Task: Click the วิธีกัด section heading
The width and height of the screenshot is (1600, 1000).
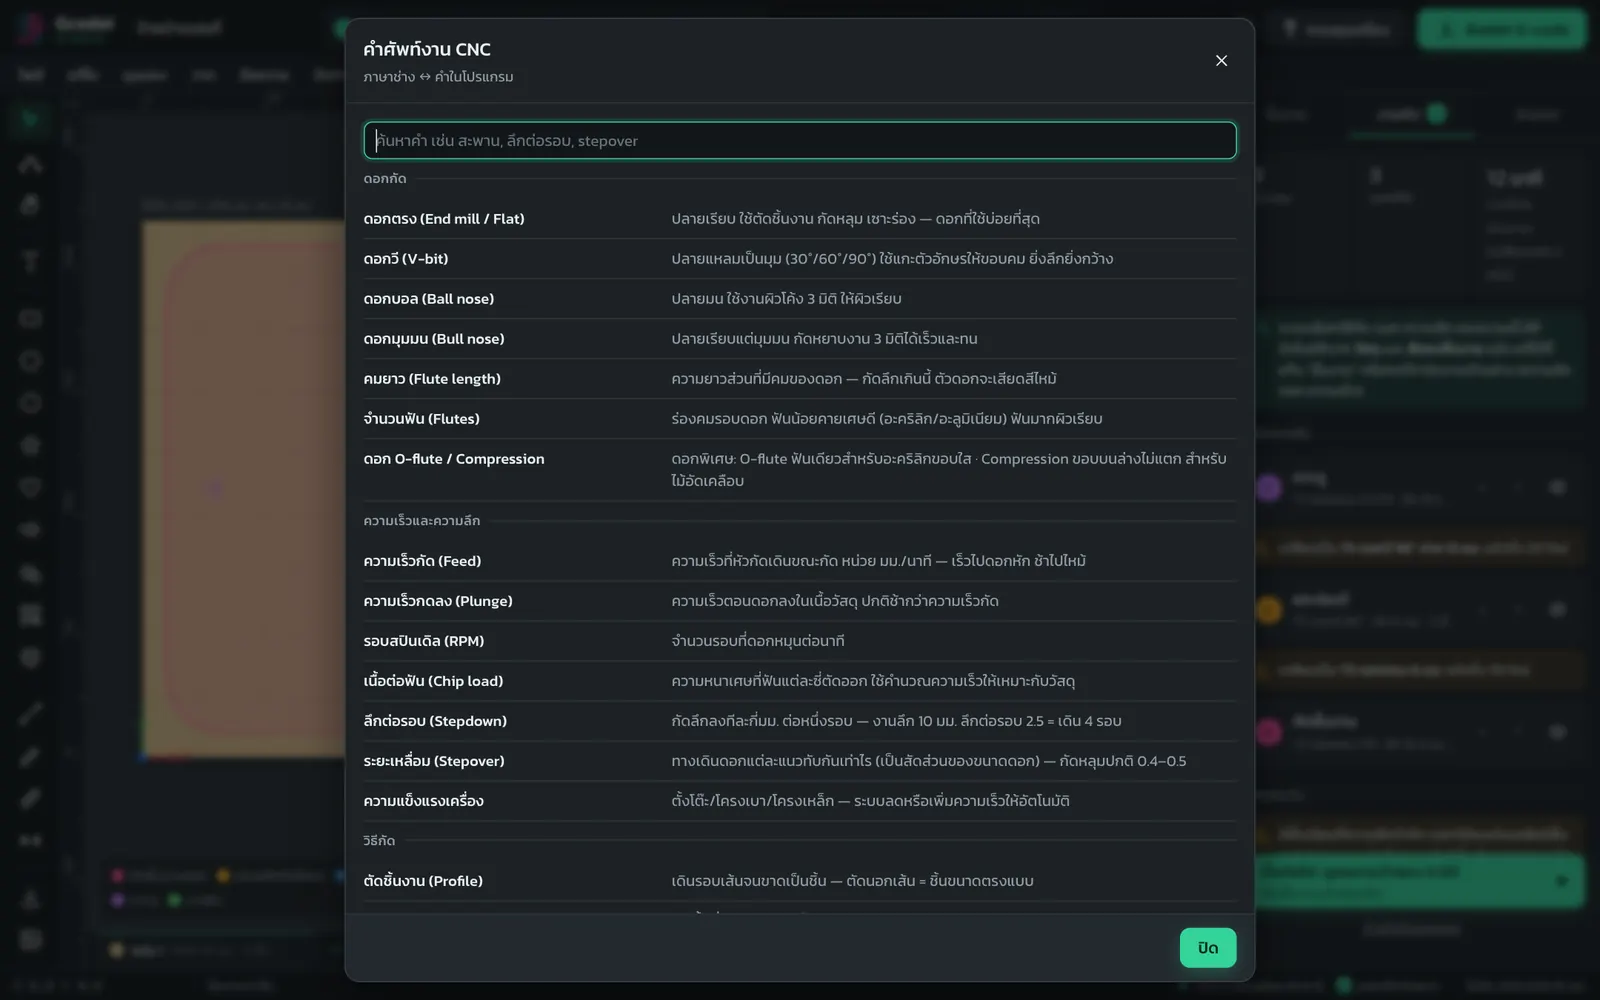Action: coord(380,841)
